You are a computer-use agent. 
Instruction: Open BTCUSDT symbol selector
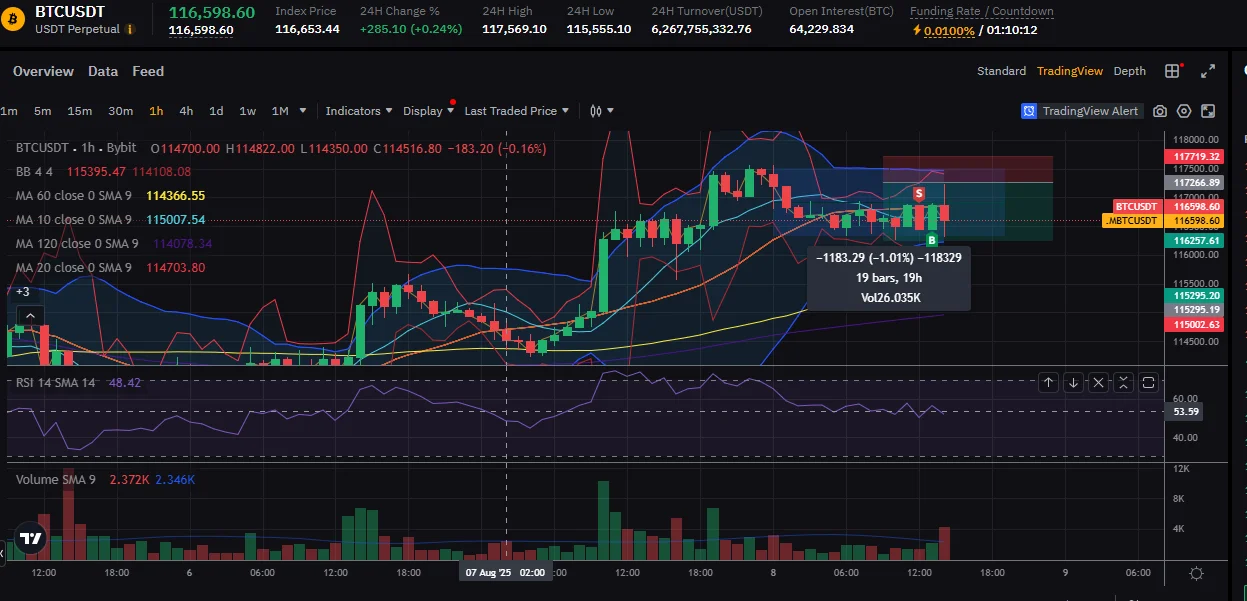click(70, 13)
